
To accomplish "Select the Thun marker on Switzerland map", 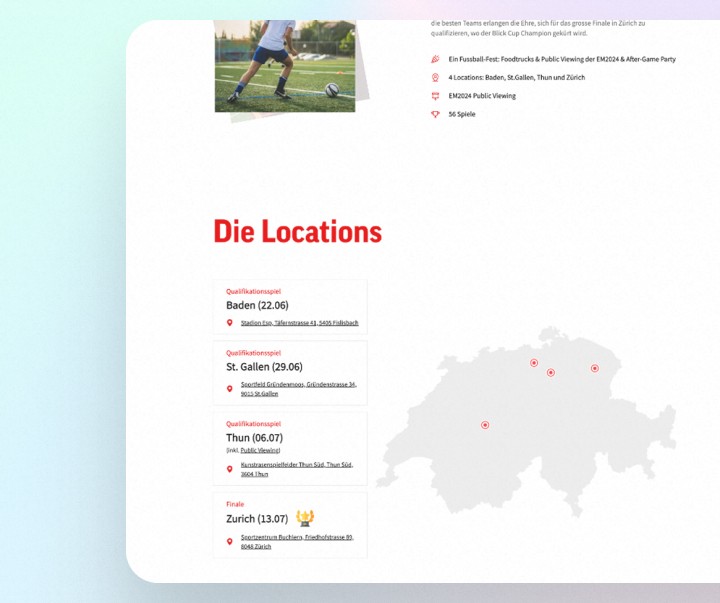I will tap(485, 425).
